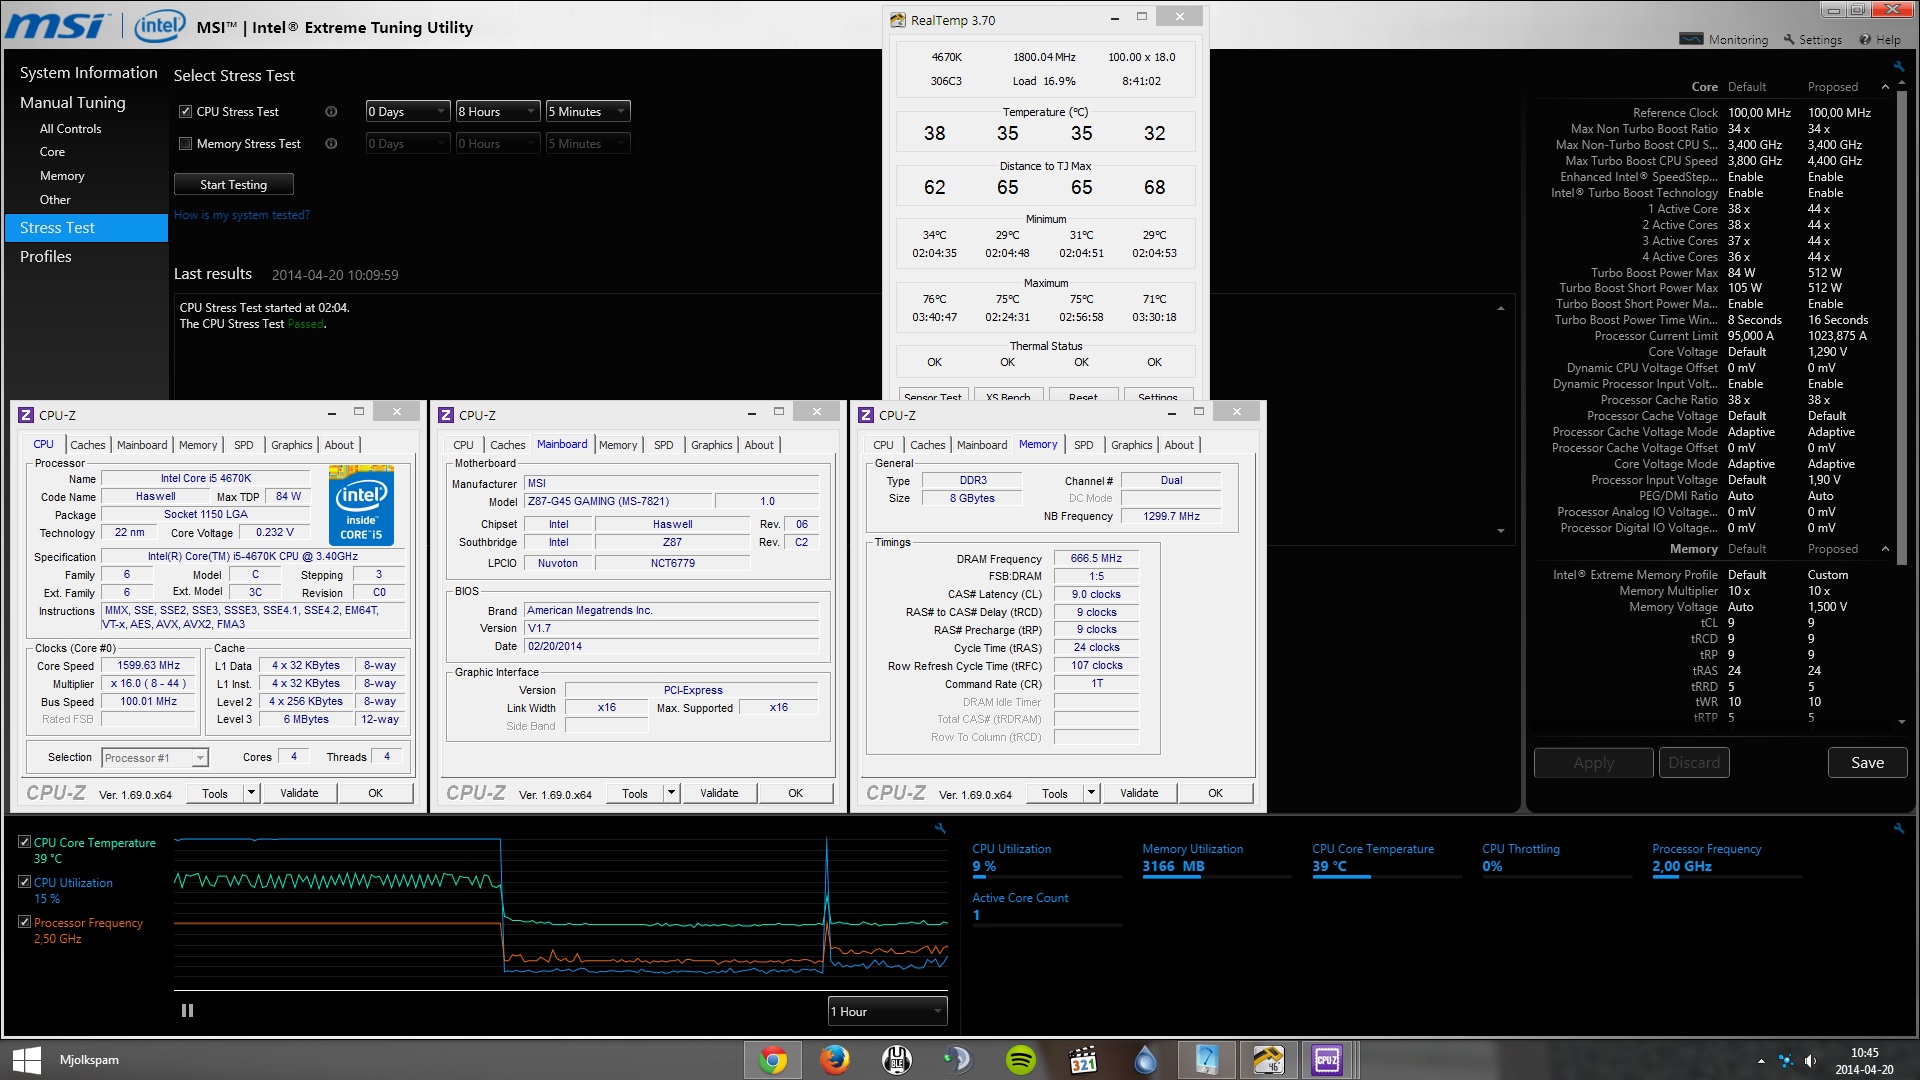This screenshot has height=1080, width=1920.
Task: Collapse the Memory settings section
Action: 1886,549
